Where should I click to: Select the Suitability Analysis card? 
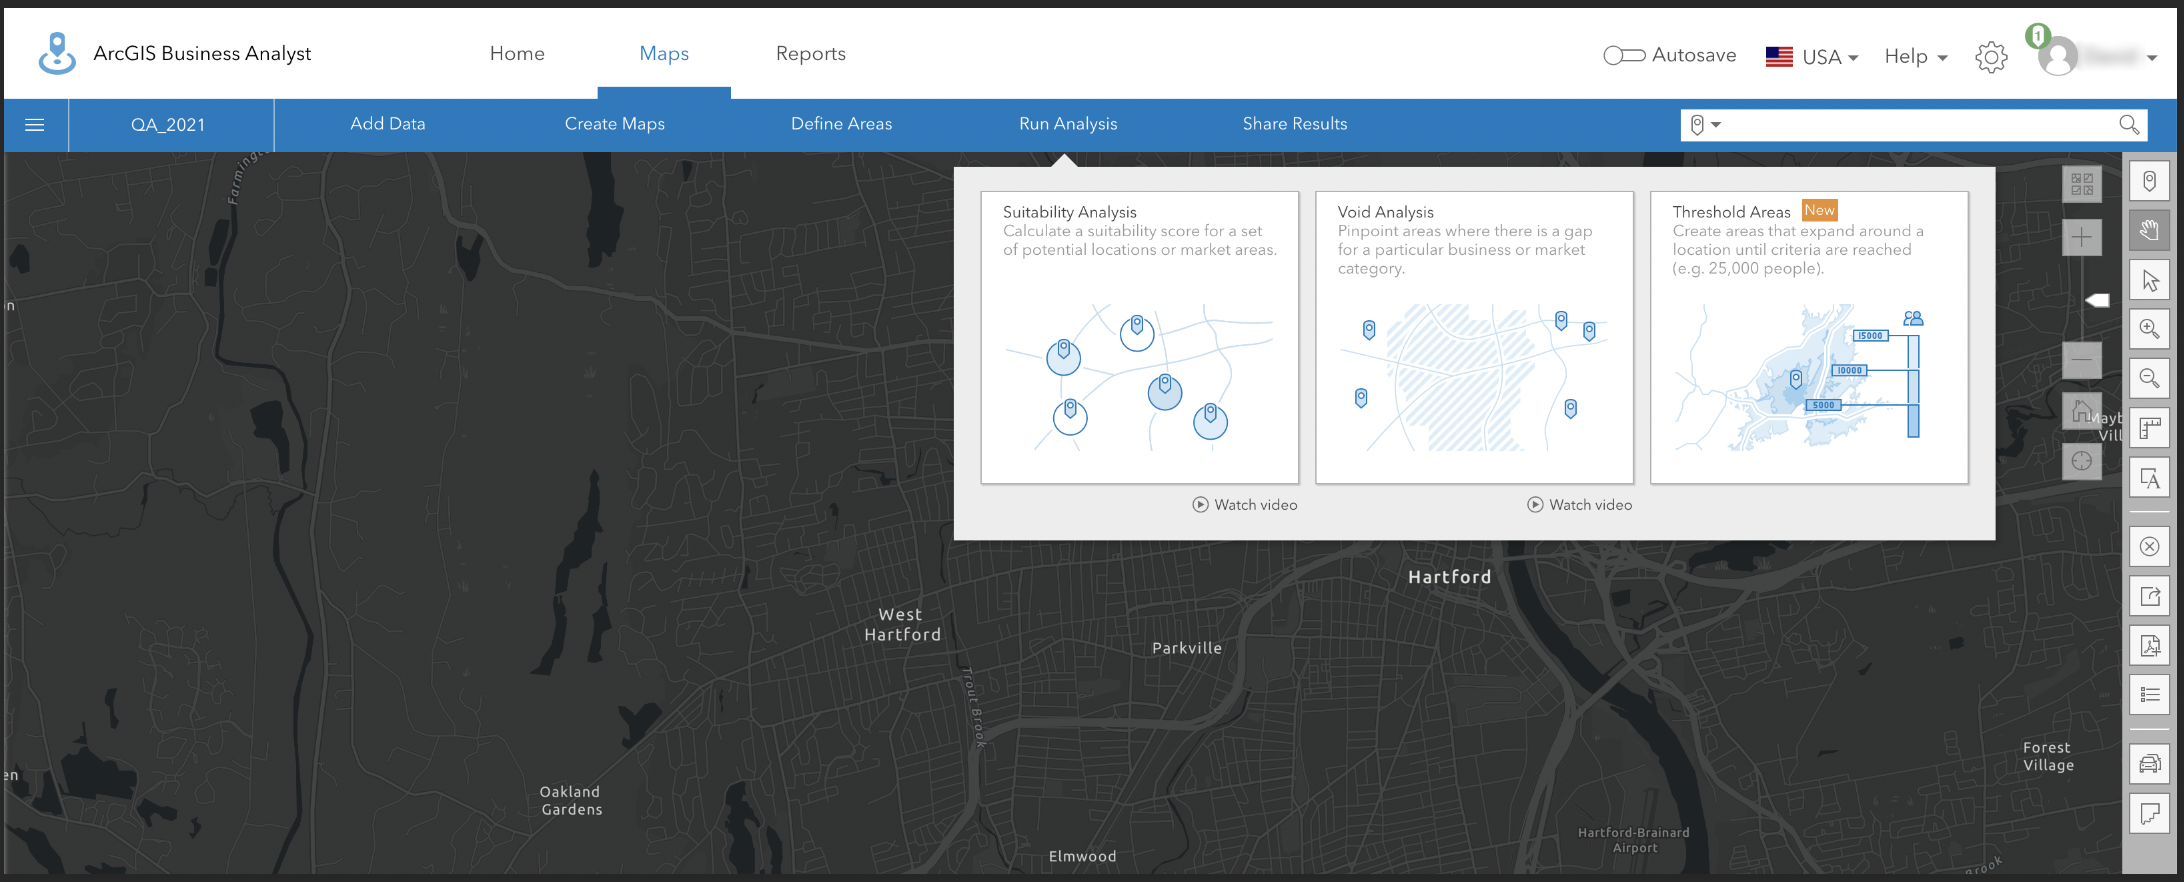pos(1140,337)
